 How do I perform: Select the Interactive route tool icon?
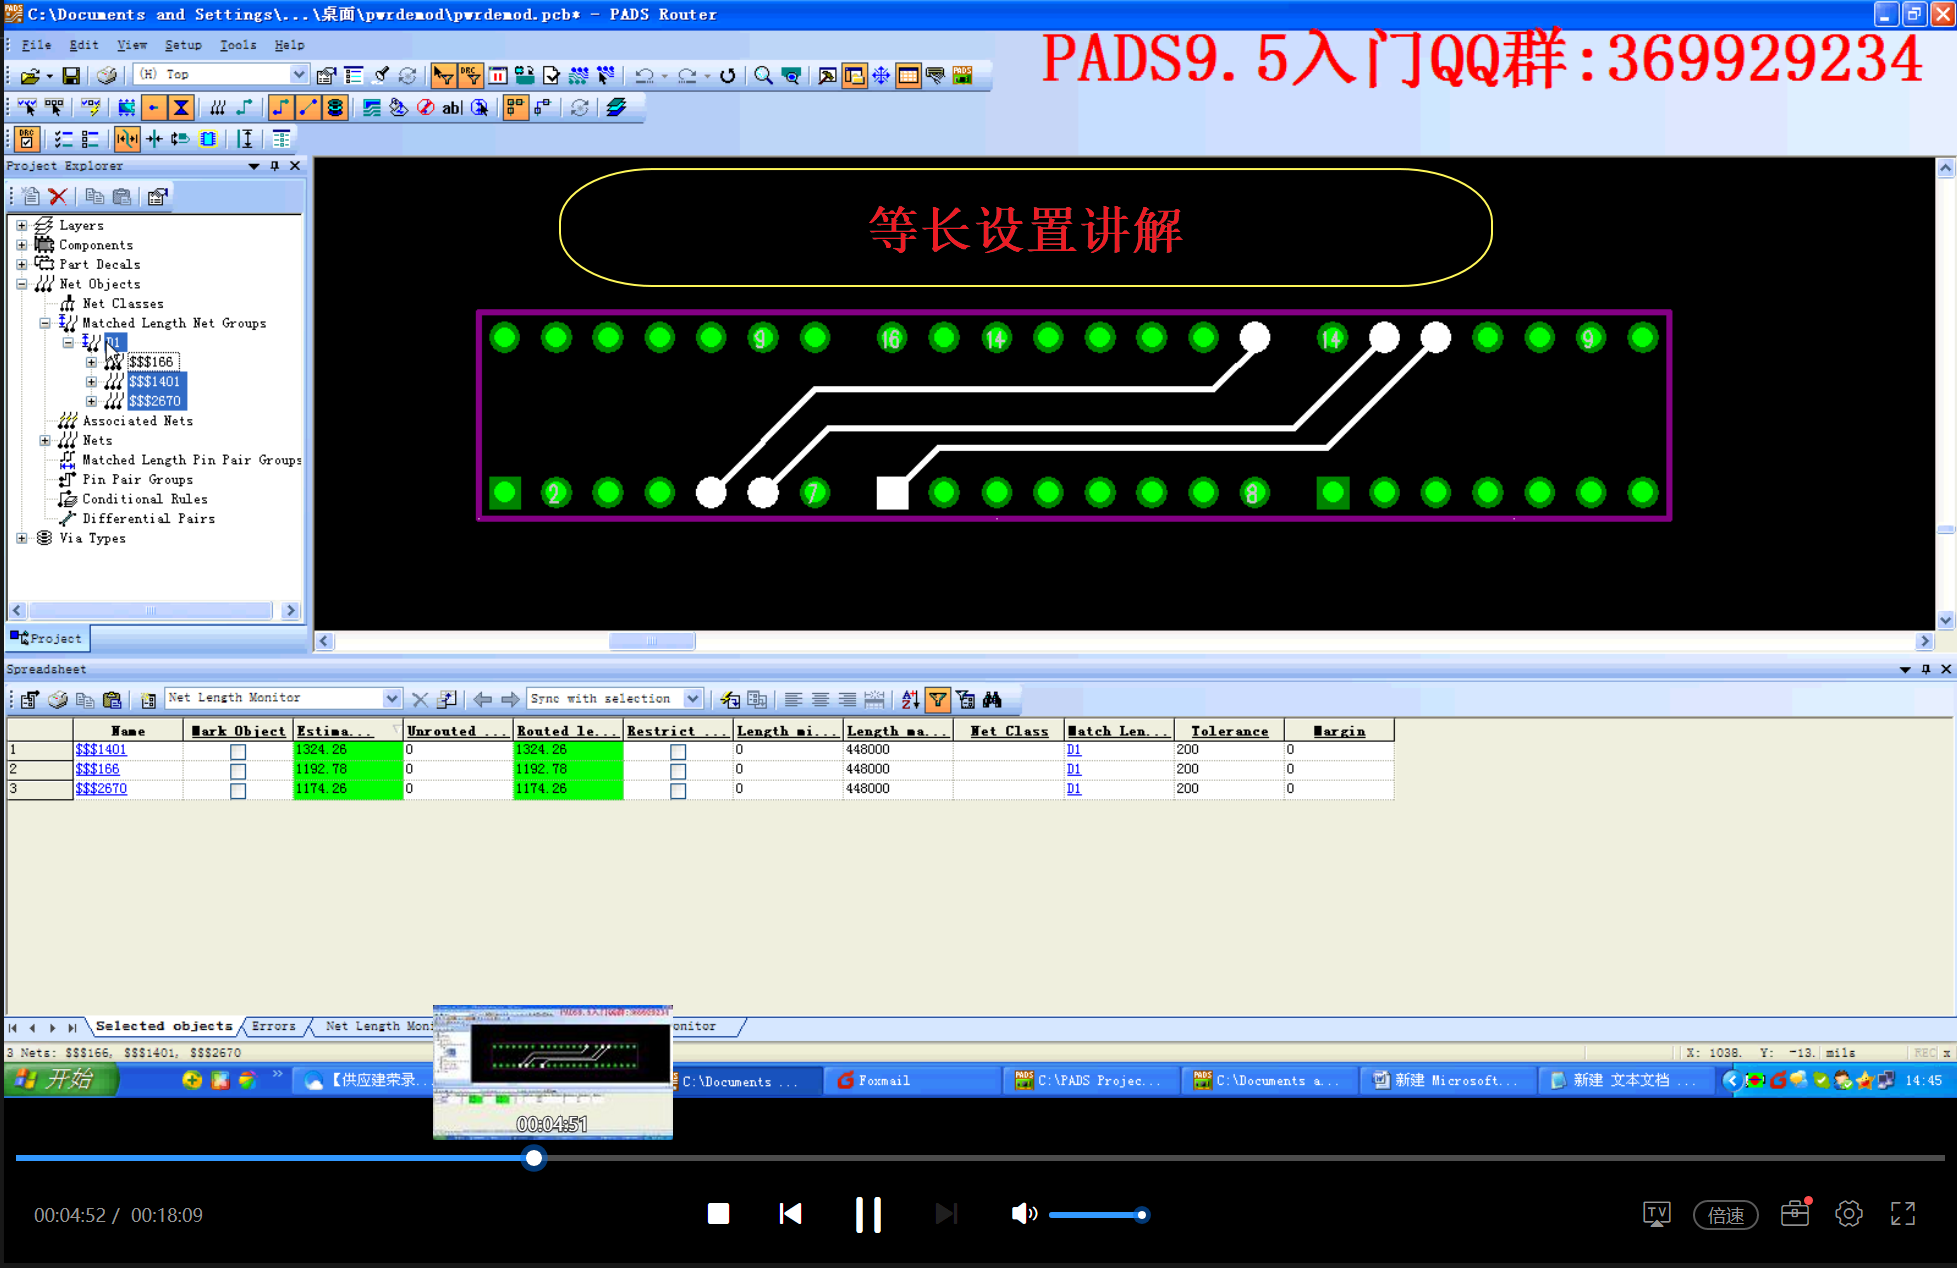pyautogui.click(x=281, y=107)
